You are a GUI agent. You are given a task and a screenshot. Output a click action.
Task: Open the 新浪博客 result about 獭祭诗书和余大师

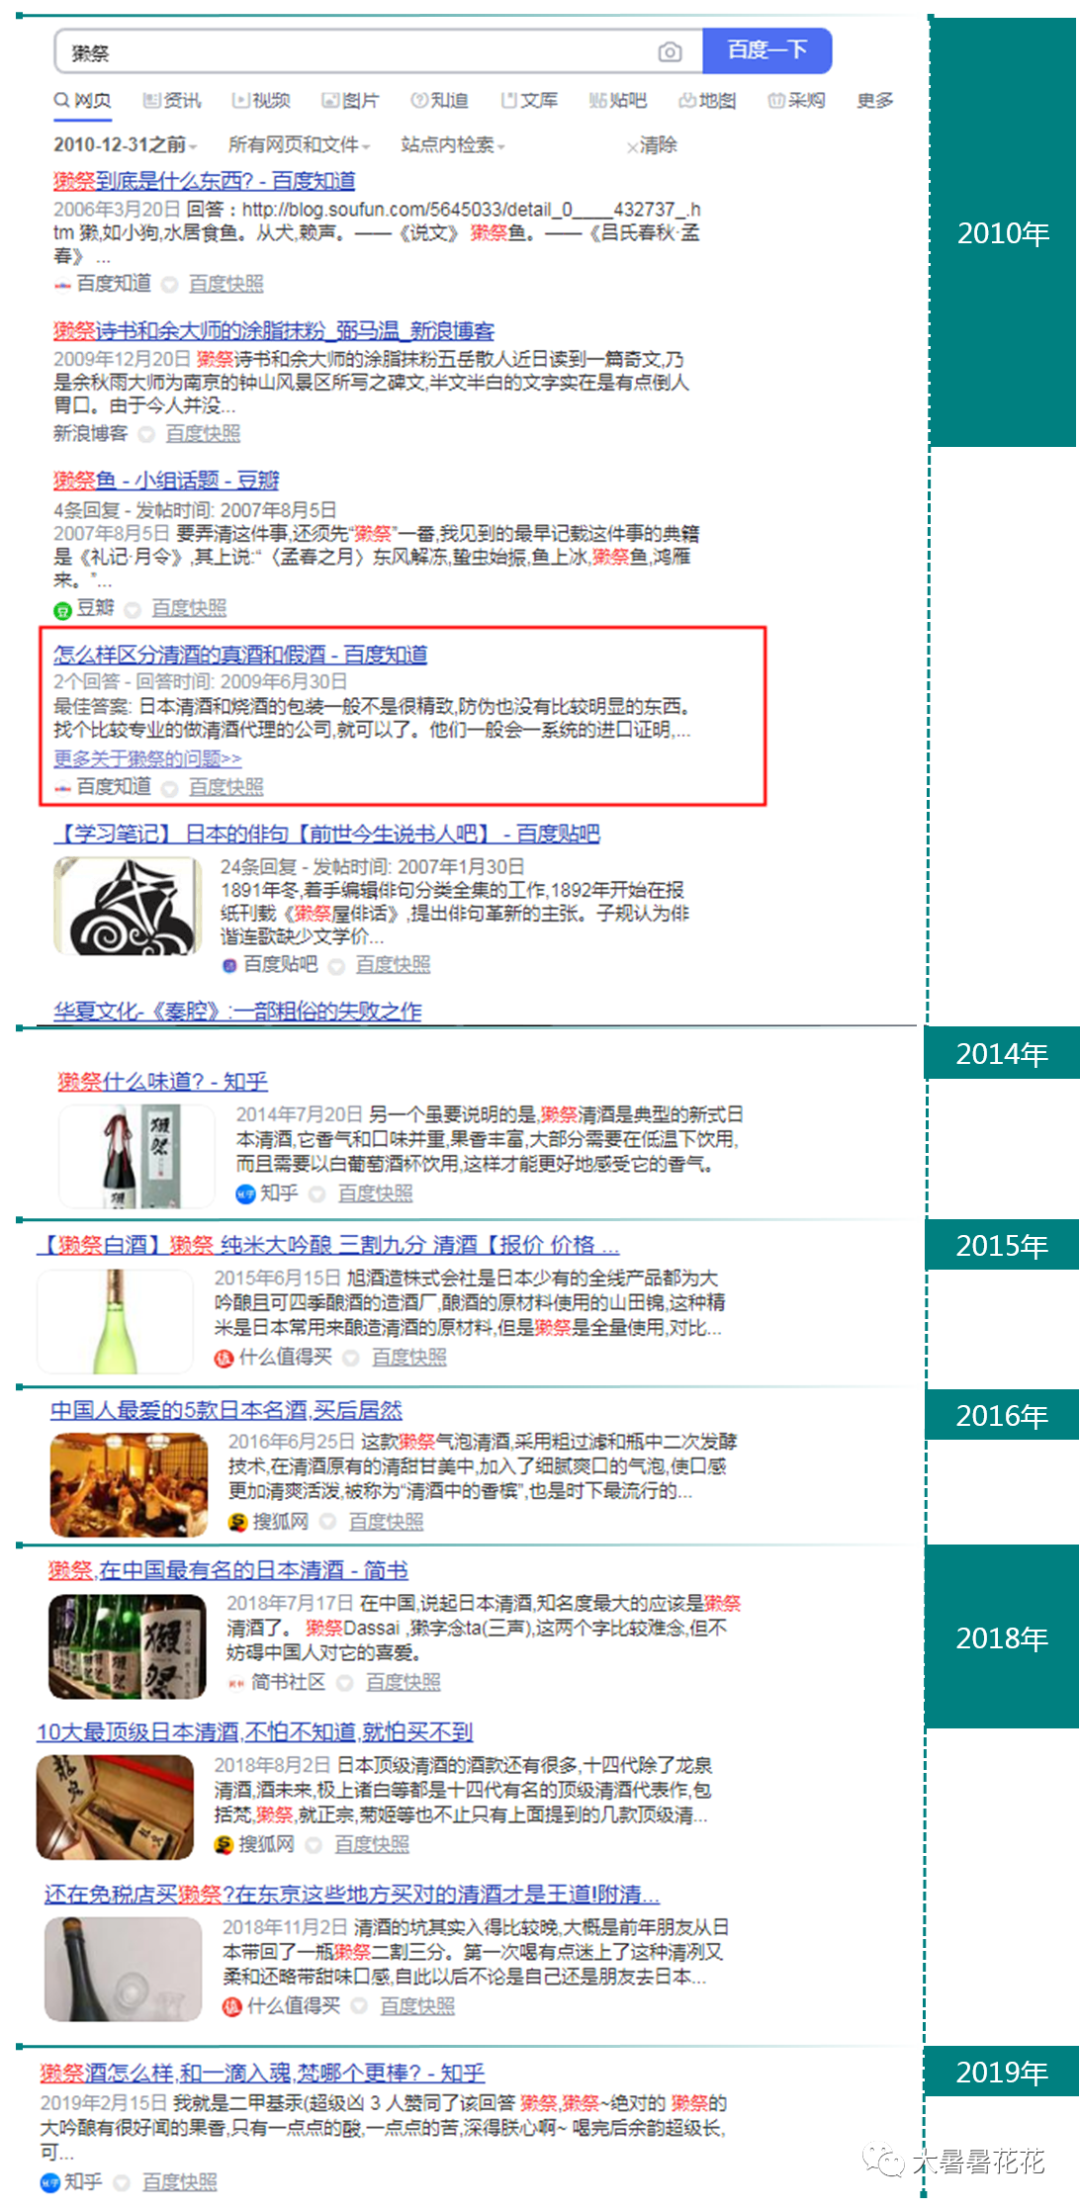pos(273,331)
